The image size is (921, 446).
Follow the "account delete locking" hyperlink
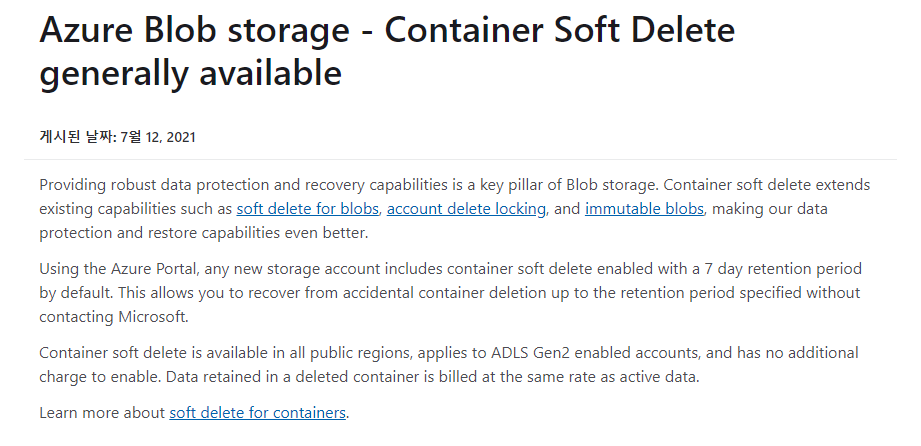click(x=466, y=209)
